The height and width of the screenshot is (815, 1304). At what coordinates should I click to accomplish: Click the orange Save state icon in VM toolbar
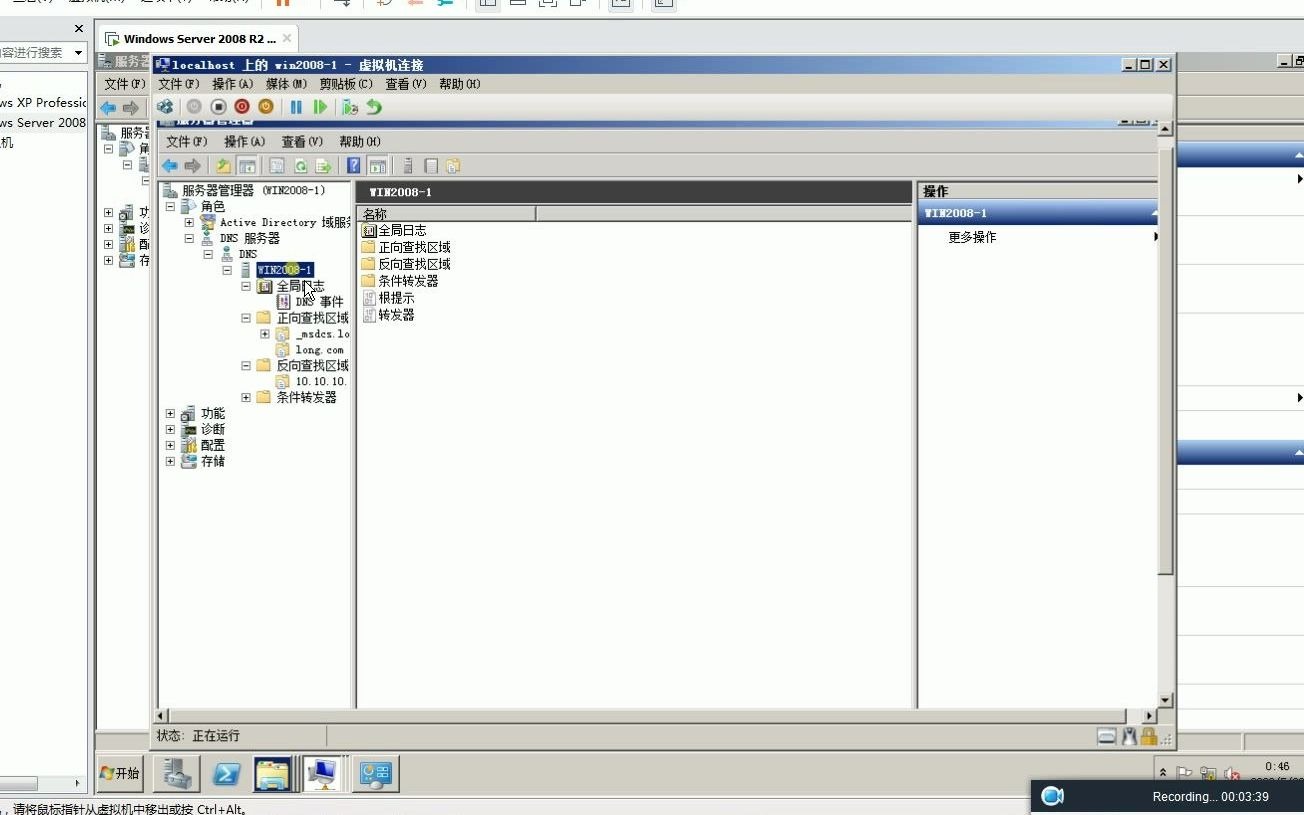[x=266, y=106]
